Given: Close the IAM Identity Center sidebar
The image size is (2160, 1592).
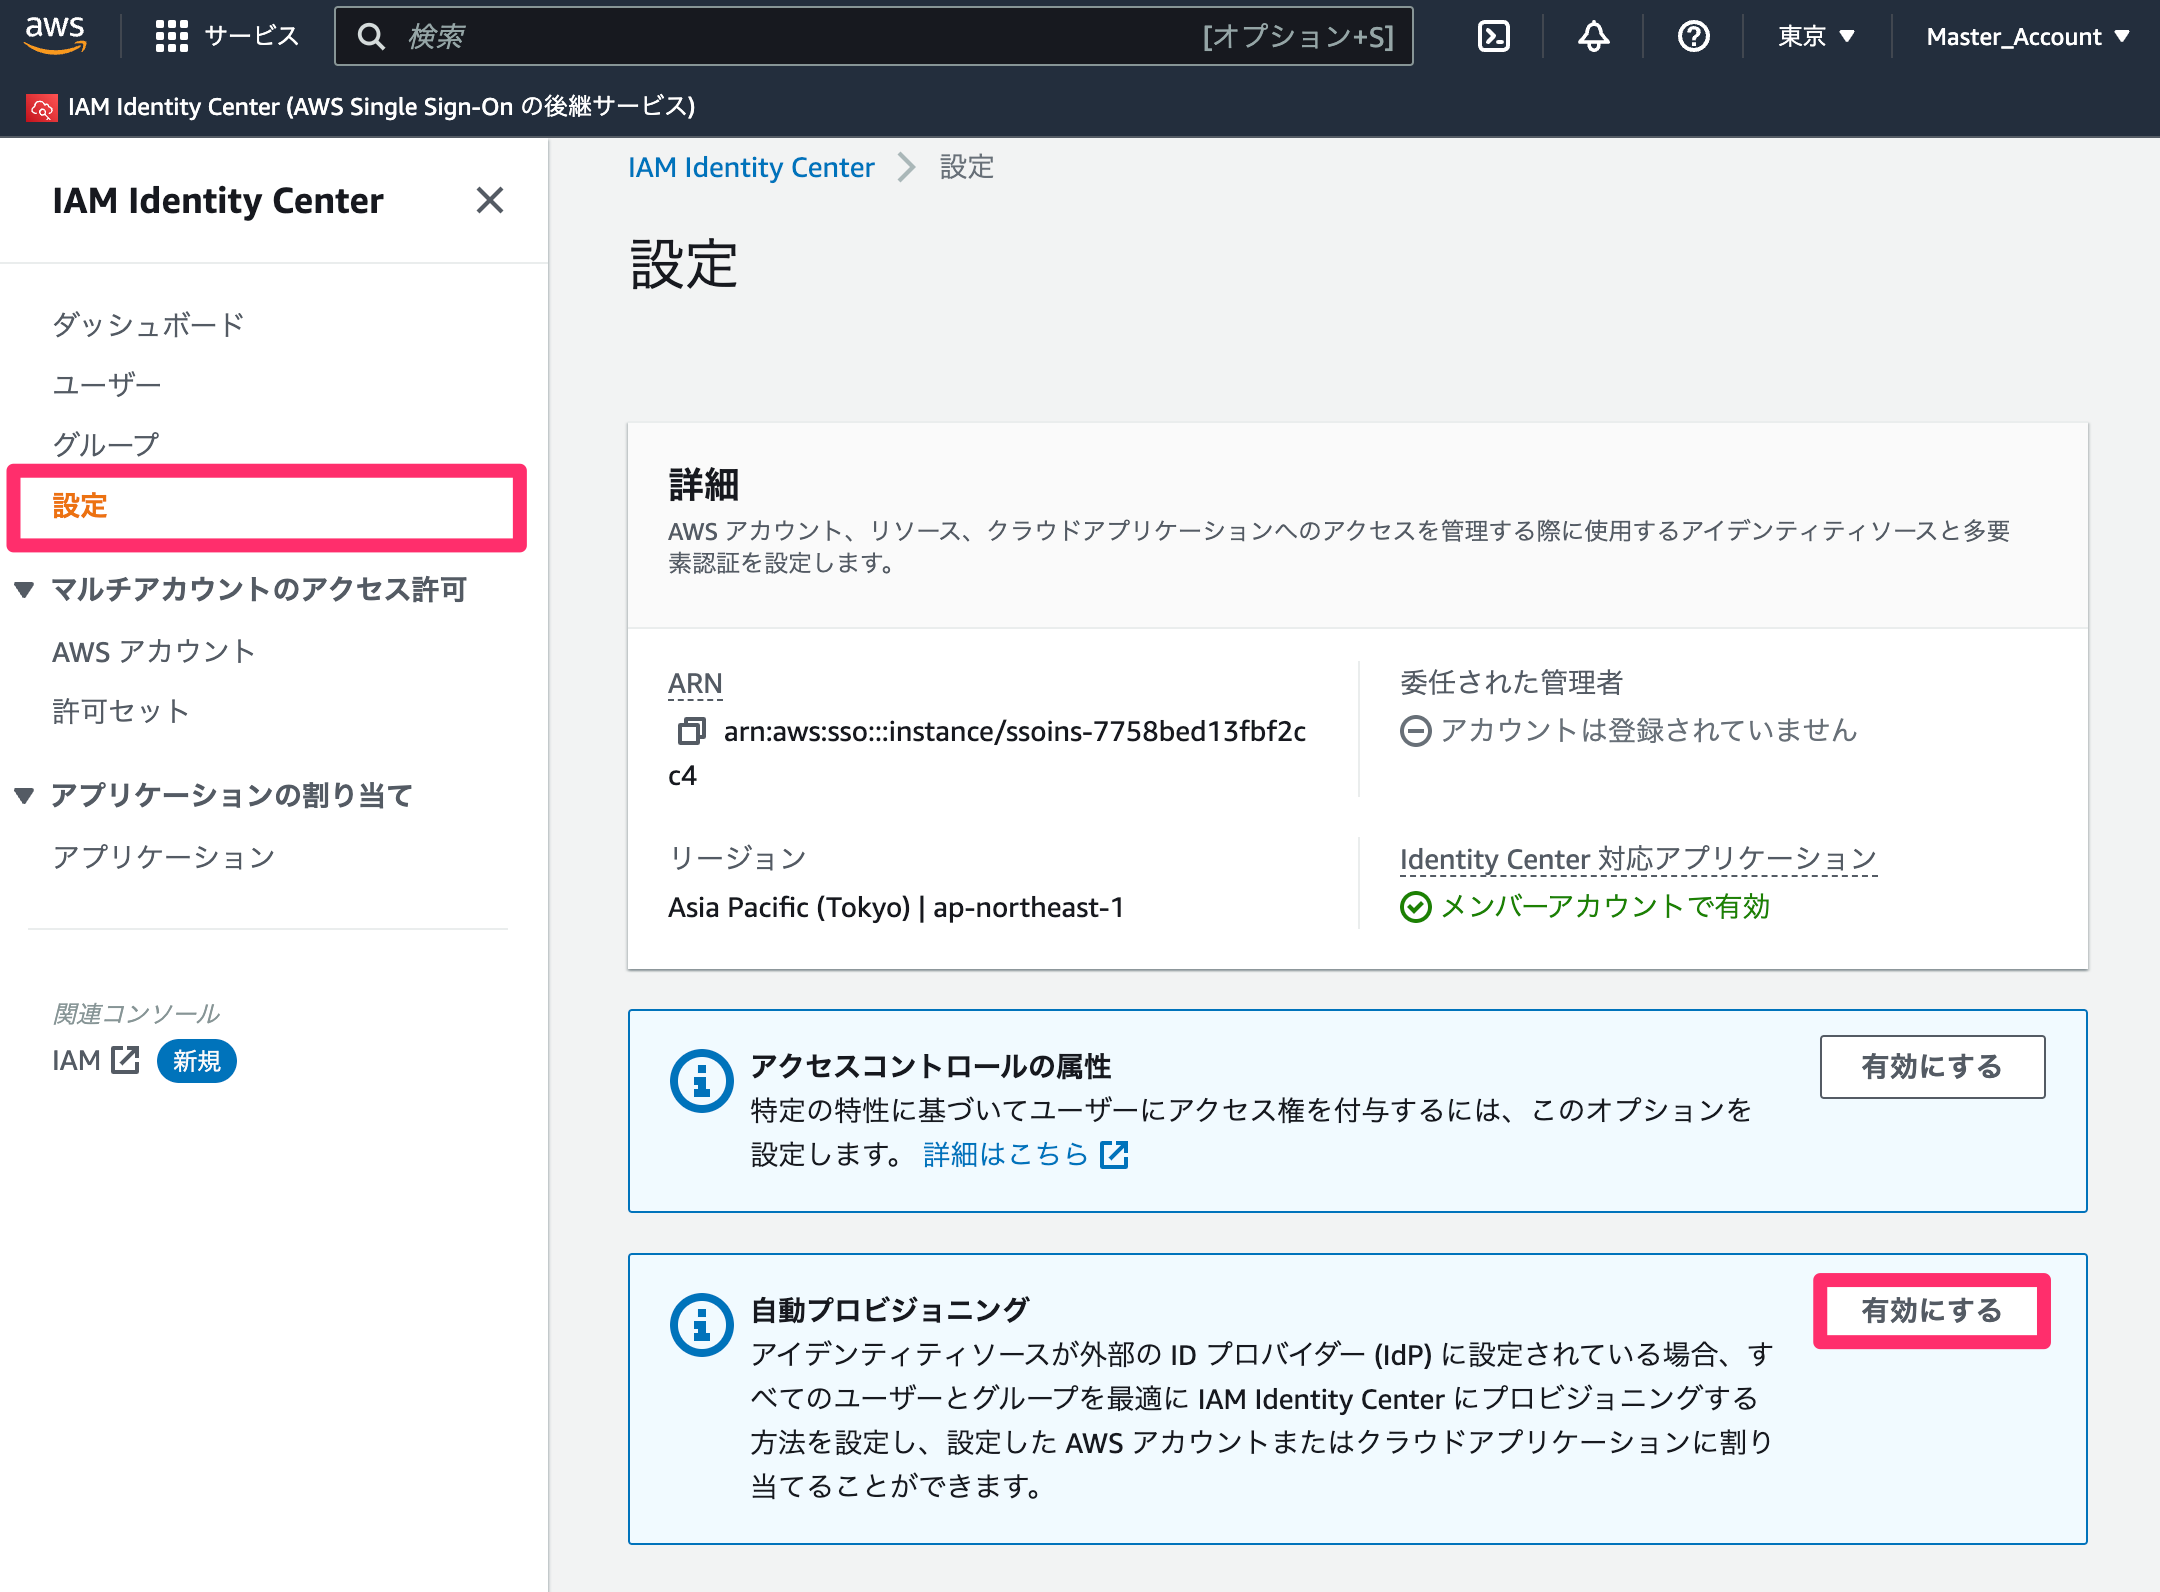Looking at the screenshot, I should pyautogui.click(x=489, y=200).
